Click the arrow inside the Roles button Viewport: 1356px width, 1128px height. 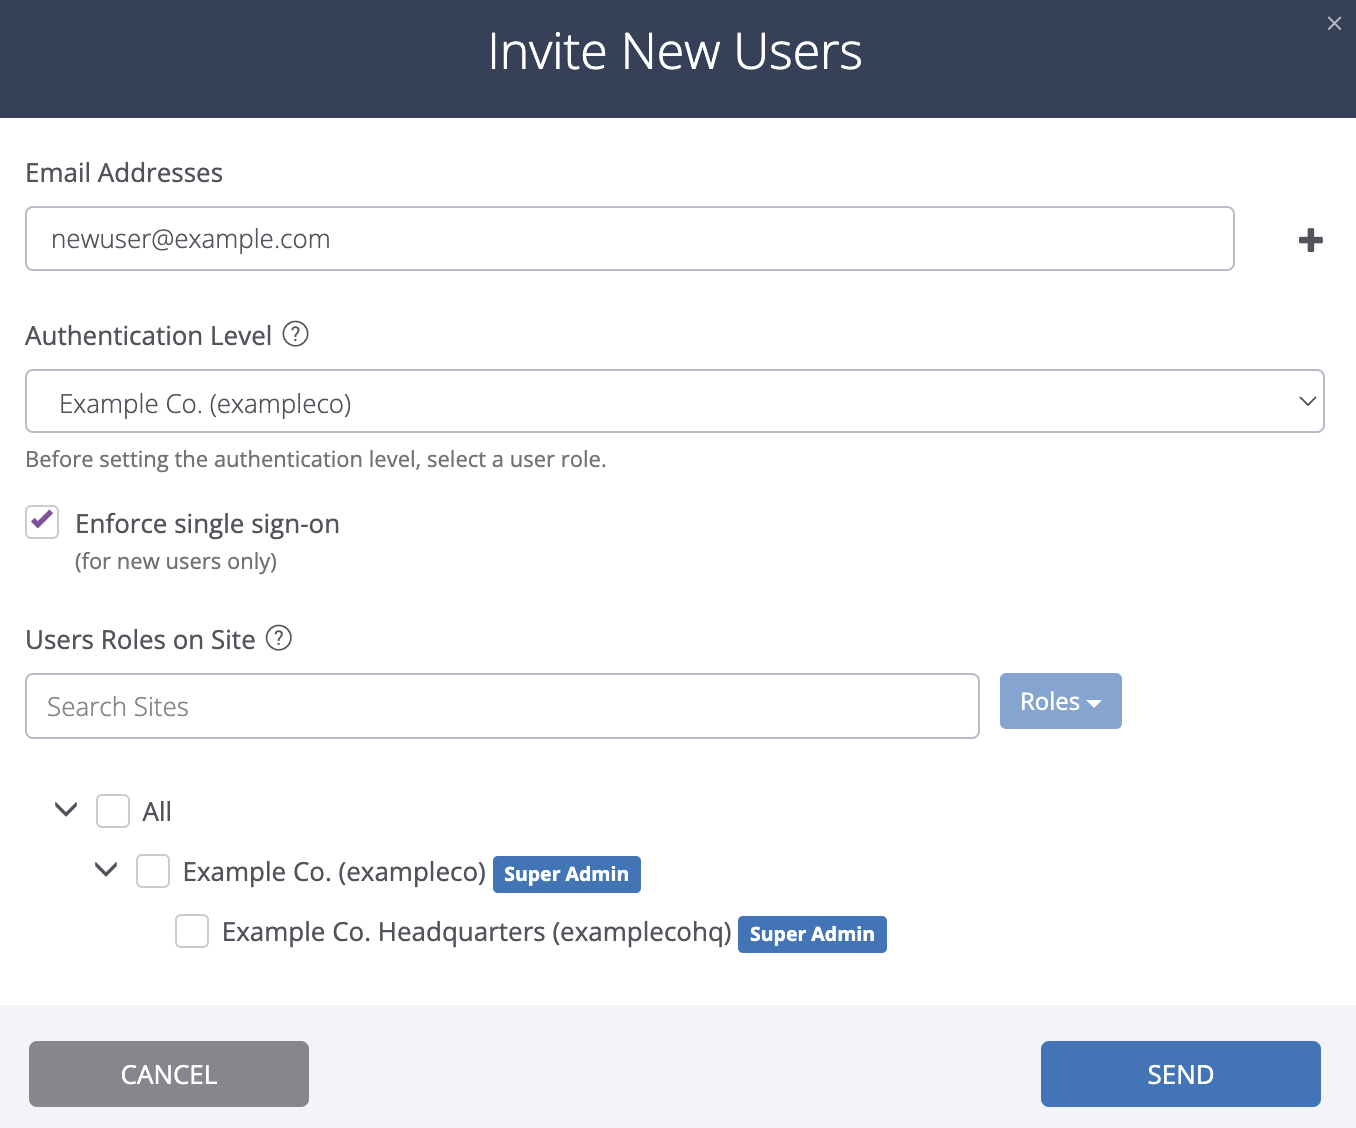tap(1095, 701)
